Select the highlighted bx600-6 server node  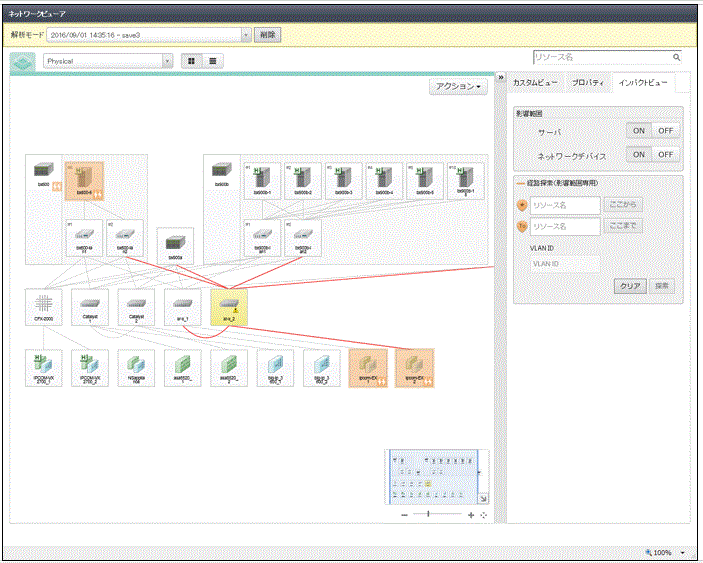tap(84, 181)
